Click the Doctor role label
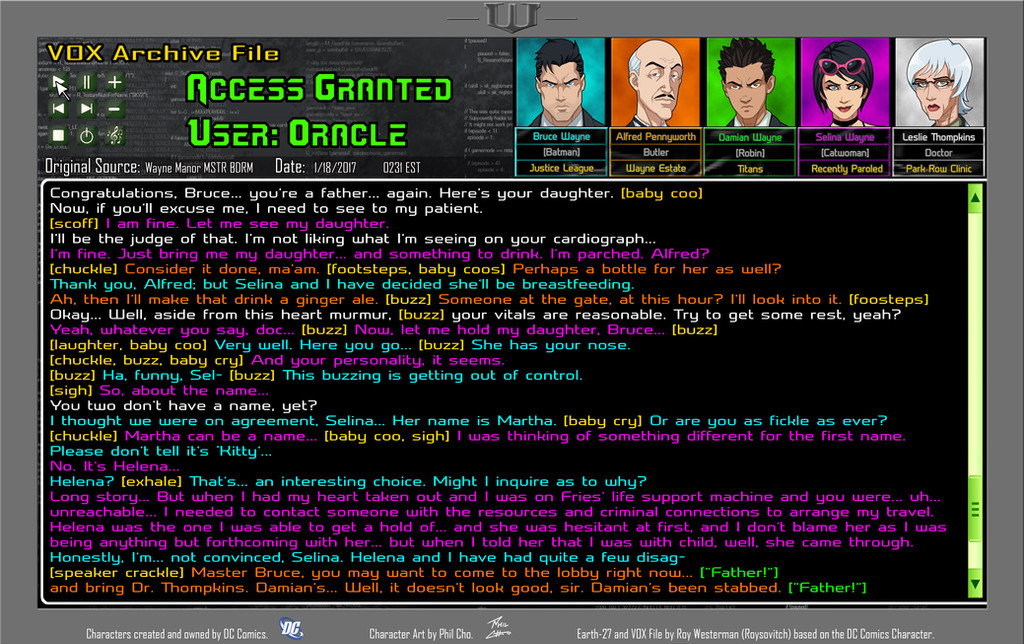The image size is (1024, 644). (939, 153)
